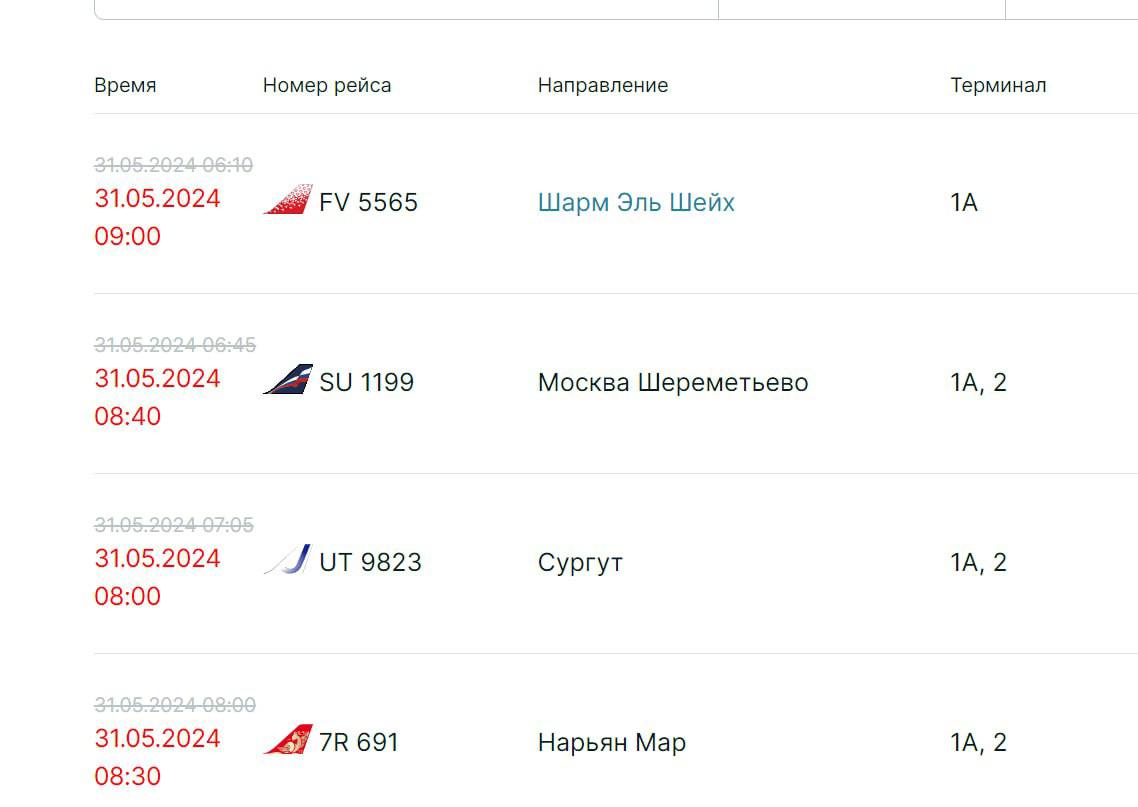Viewport: 1138px width, 807px height.
Task: Select flight number SU 1199
Action: [x=366, y=383]
